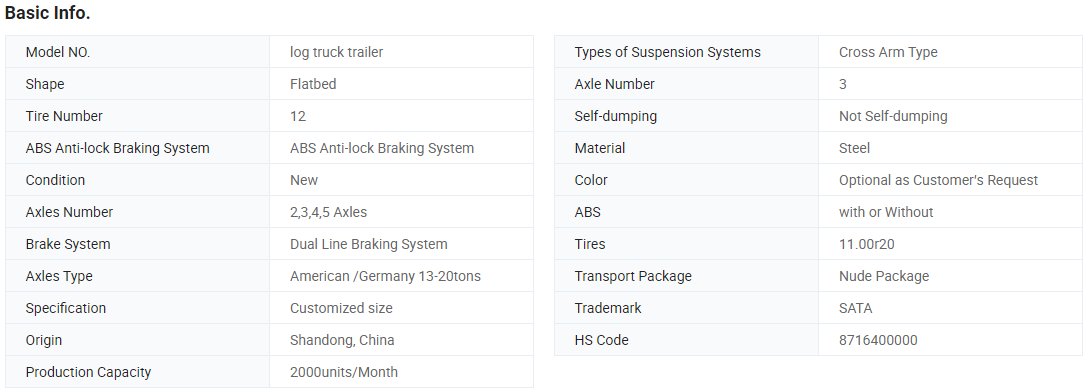
Task: Click the Basic Info. heading
Action: click(47, 13)
